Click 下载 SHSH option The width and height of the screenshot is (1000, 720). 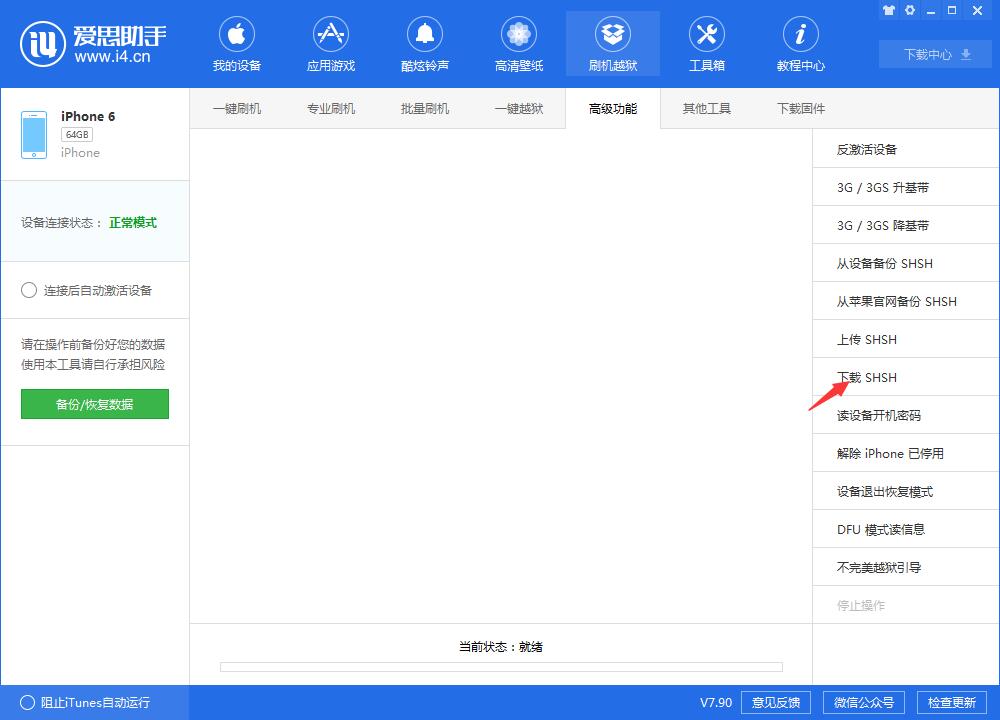867,378
